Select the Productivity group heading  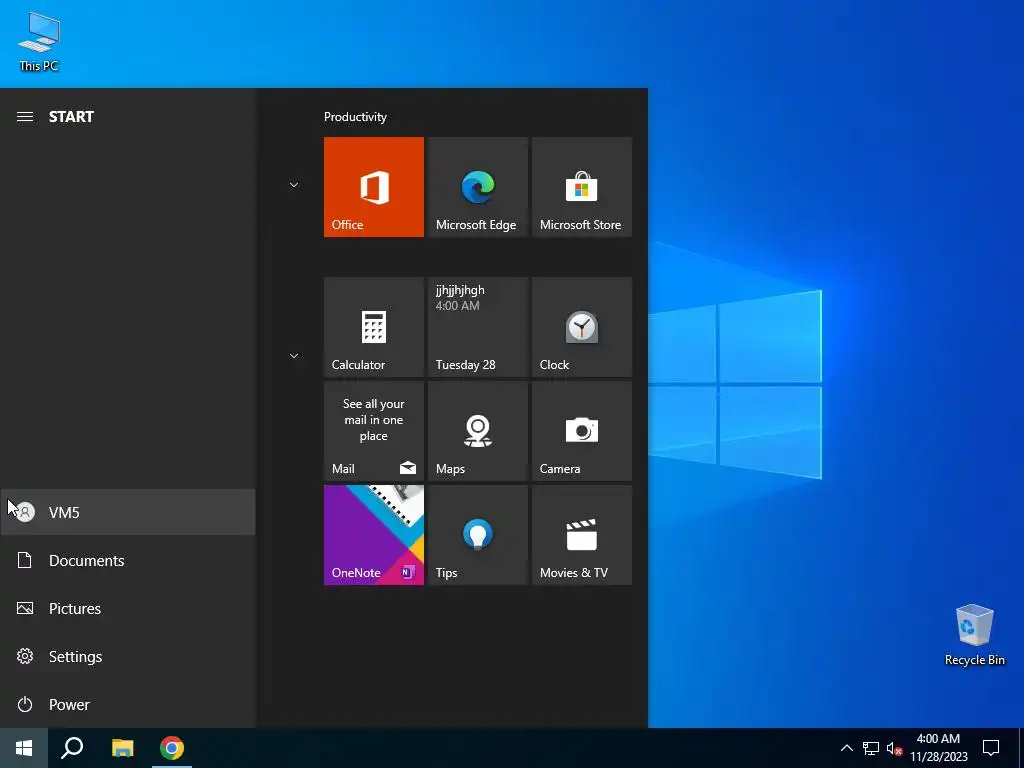[355, 117]
